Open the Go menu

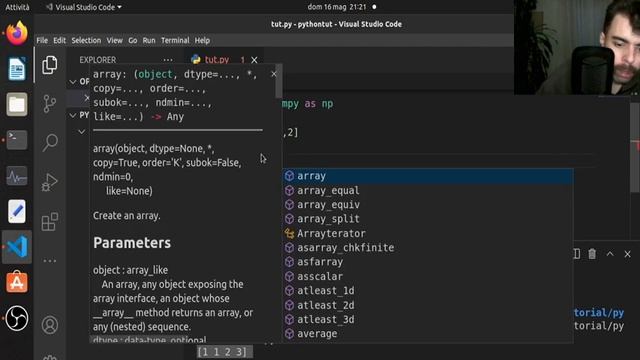133,40
